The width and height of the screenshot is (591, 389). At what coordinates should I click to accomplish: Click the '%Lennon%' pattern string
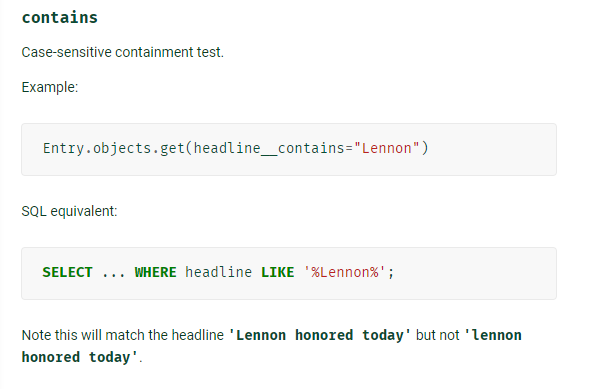344,272
